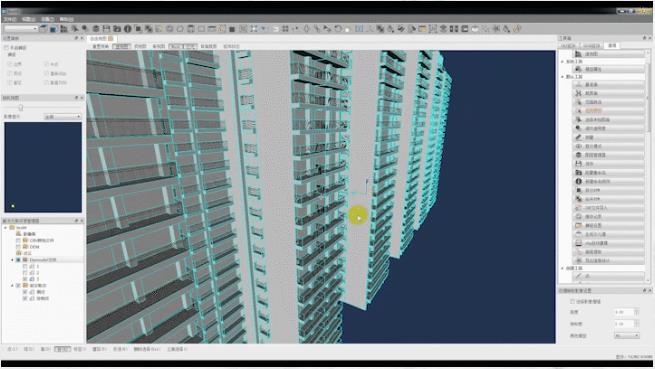
Task: Click the yellow play button in the 3D viewport
Action: coord(358,216)
